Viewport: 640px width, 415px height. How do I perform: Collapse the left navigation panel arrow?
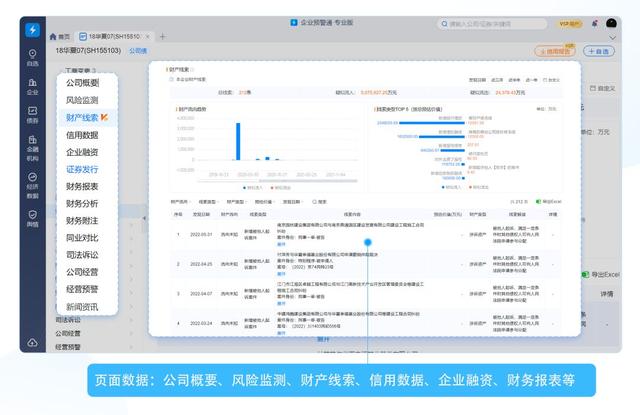[144, 218]
